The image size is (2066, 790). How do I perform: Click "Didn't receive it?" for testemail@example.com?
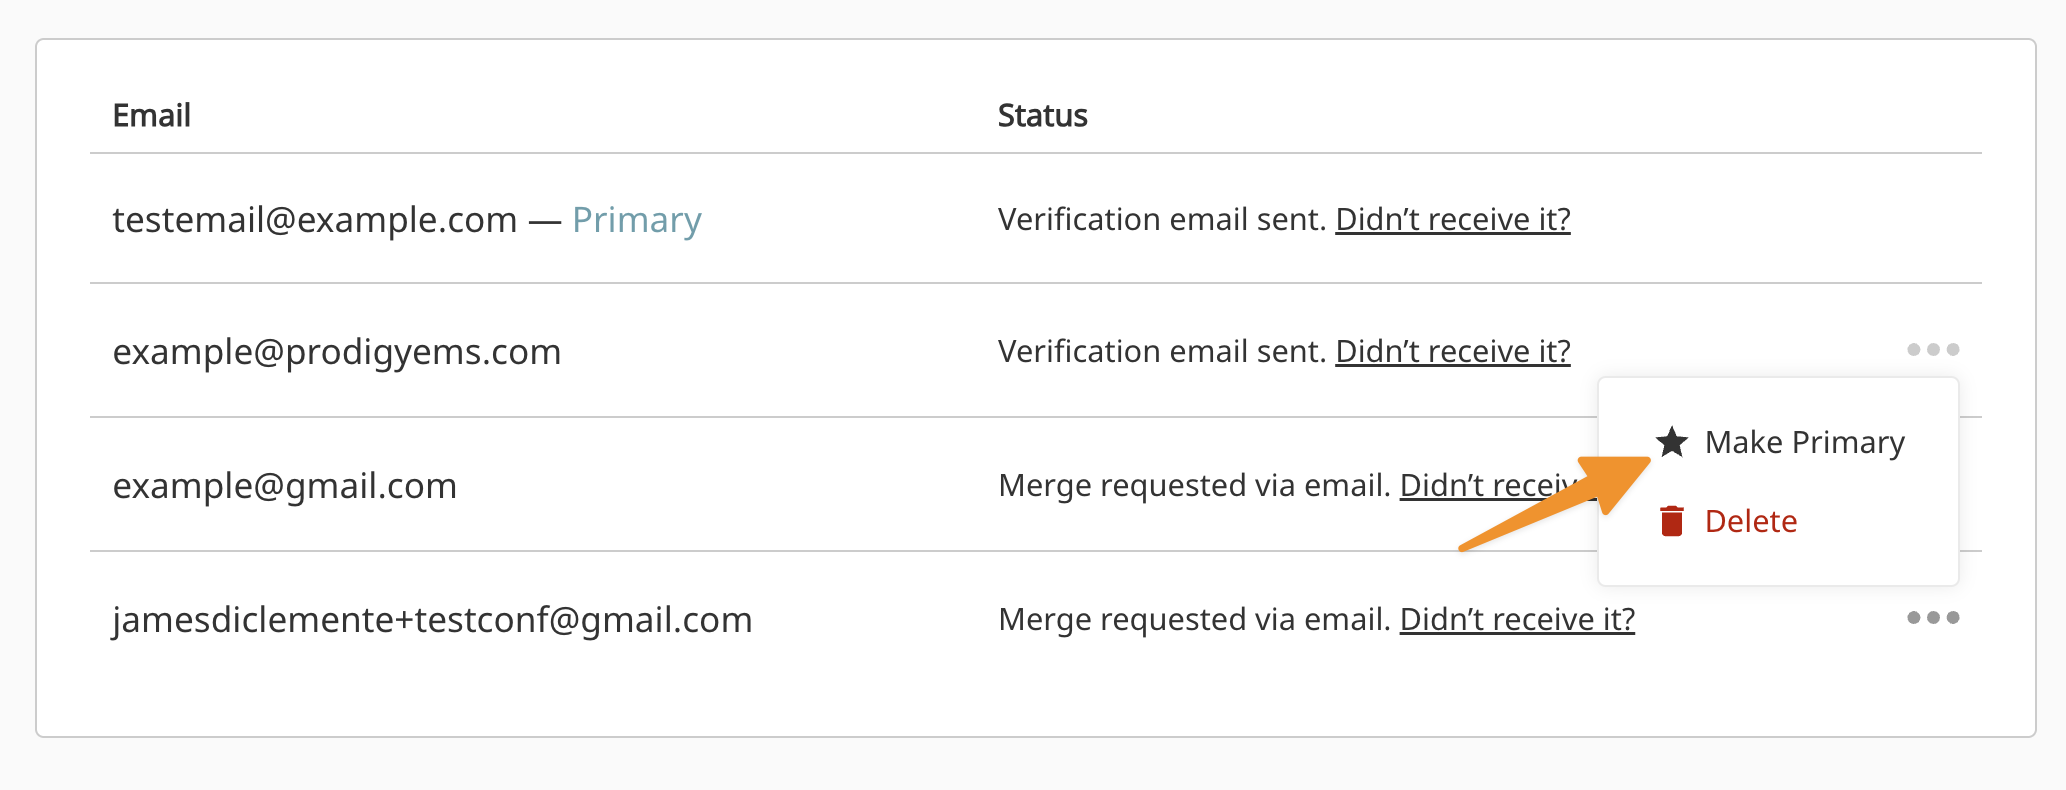click(1452, 219)
